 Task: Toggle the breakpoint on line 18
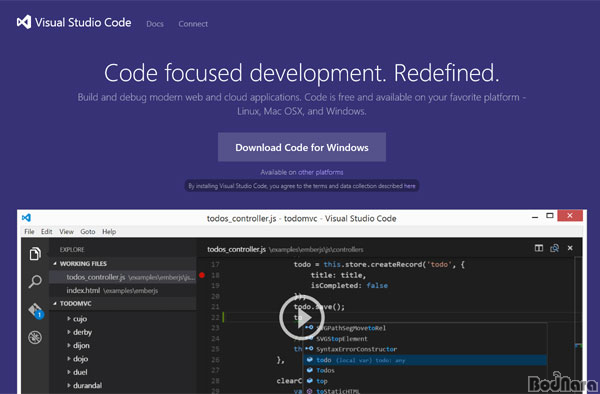(202, 275)
